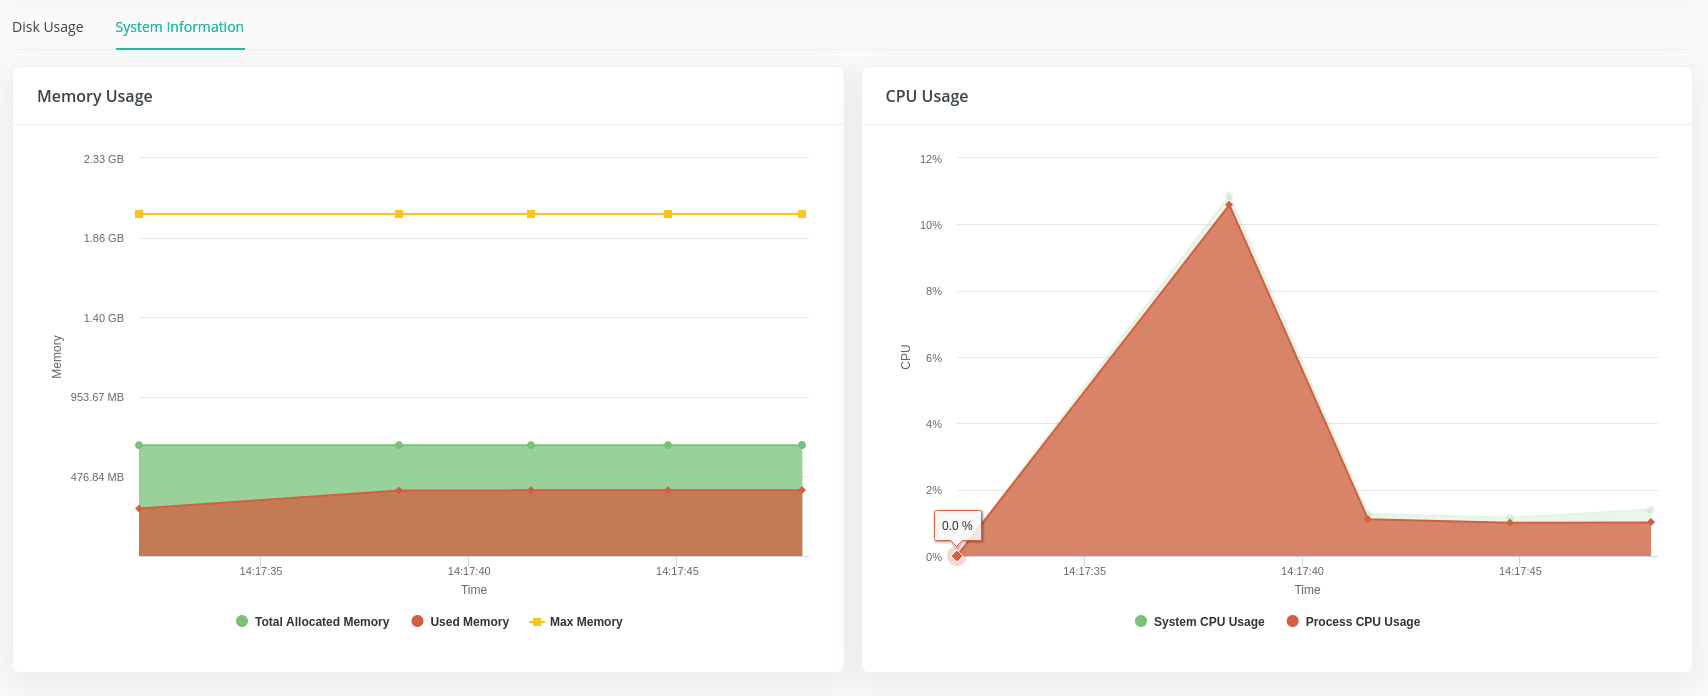Click the 0.0 % tooltip box
Viewport: 1708px width, 696px height.
click(x=957, y=526)
